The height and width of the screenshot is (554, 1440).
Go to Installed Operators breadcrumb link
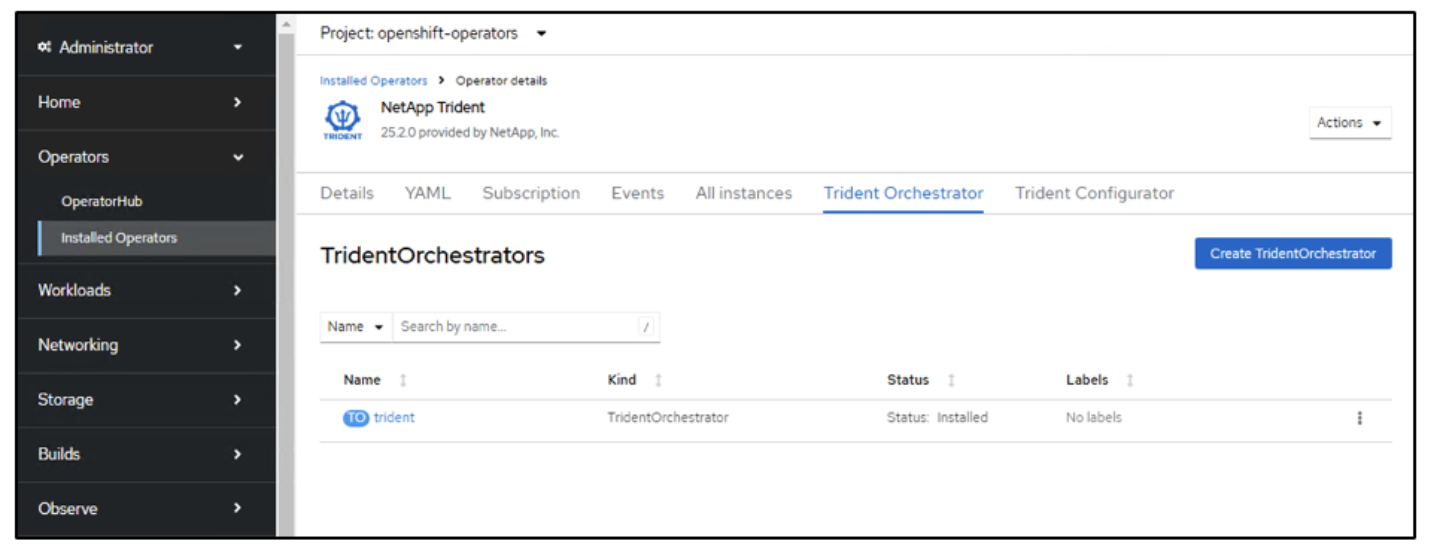point(373,81)
